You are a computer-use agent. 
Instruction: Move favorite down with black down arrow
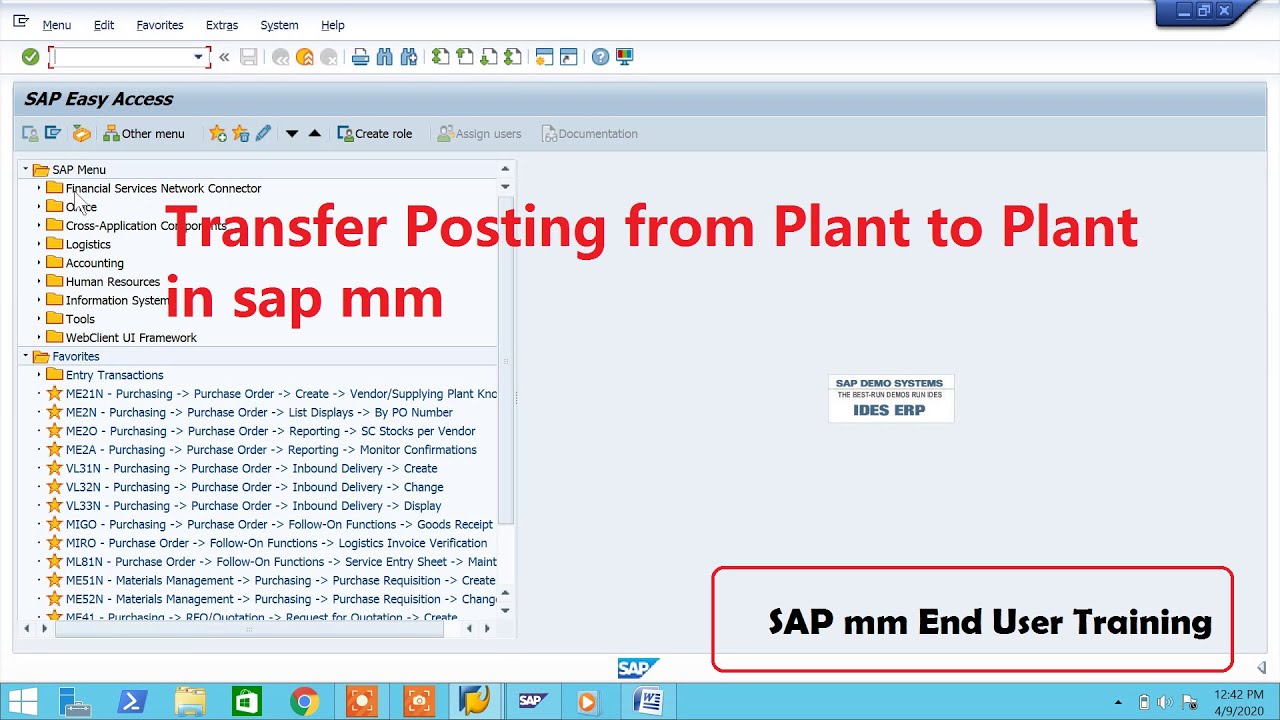point(292,133)
